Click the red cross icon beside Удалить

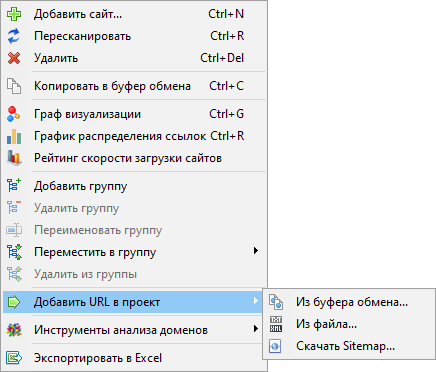[14, 58]
